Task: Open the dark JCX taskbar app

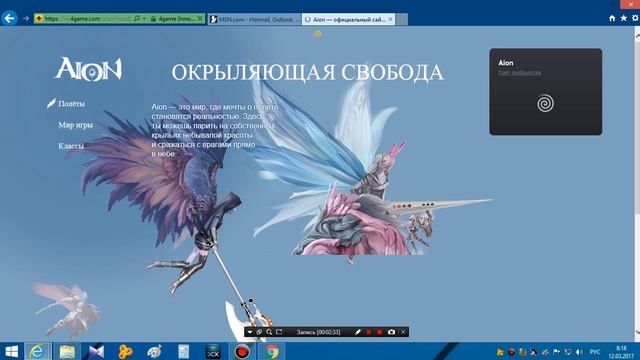Action: click(213, 351)
